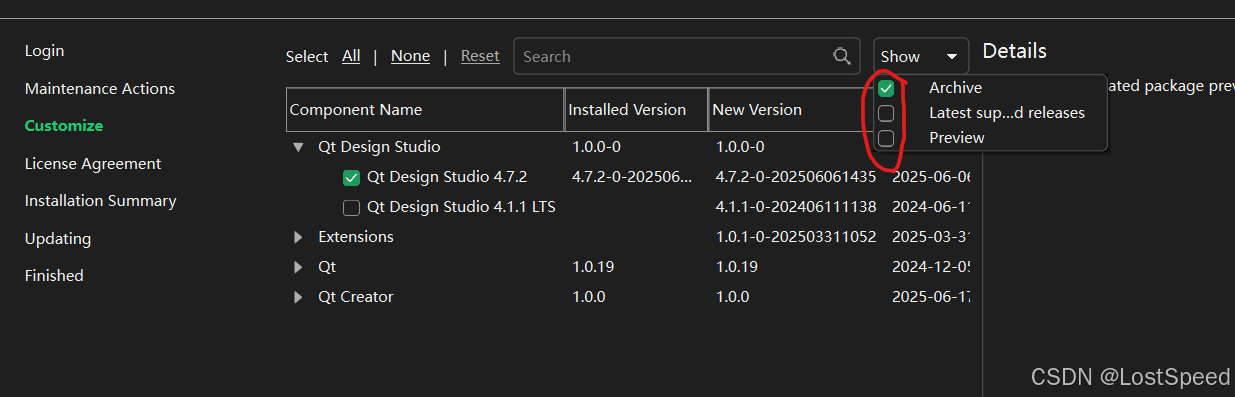The height and width of the screenshot is (397, 1235).
Task: Select the Qt Design Studio 4.1.1 LTS label
Action: 461,207
